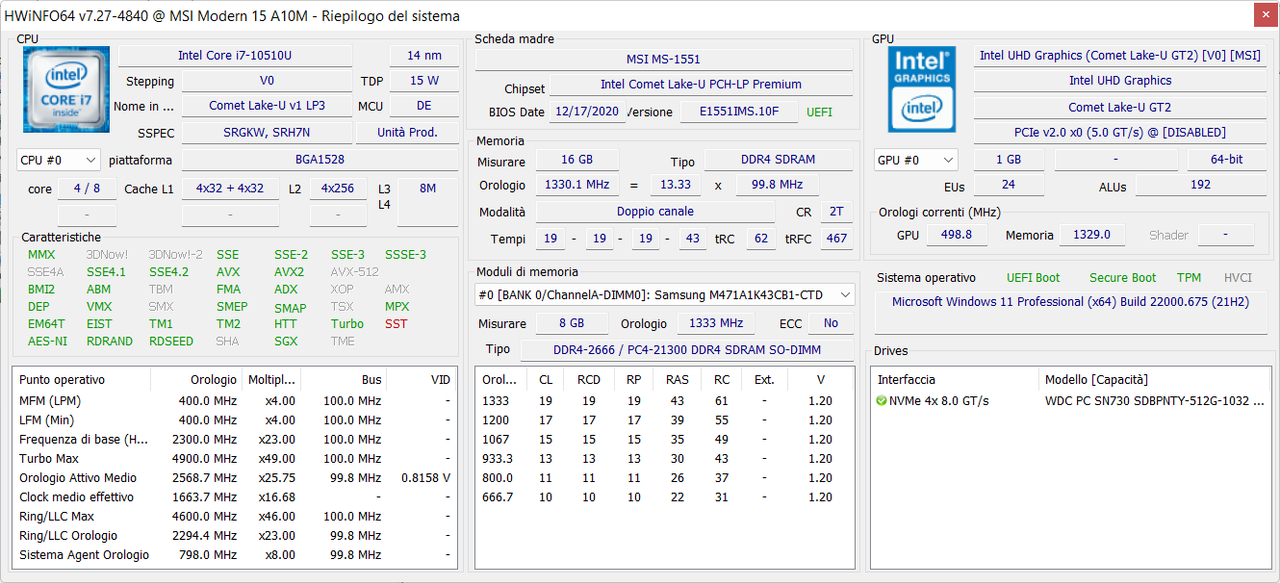
Task: Click the Punto operativo column header
Action: click(82, 380)
